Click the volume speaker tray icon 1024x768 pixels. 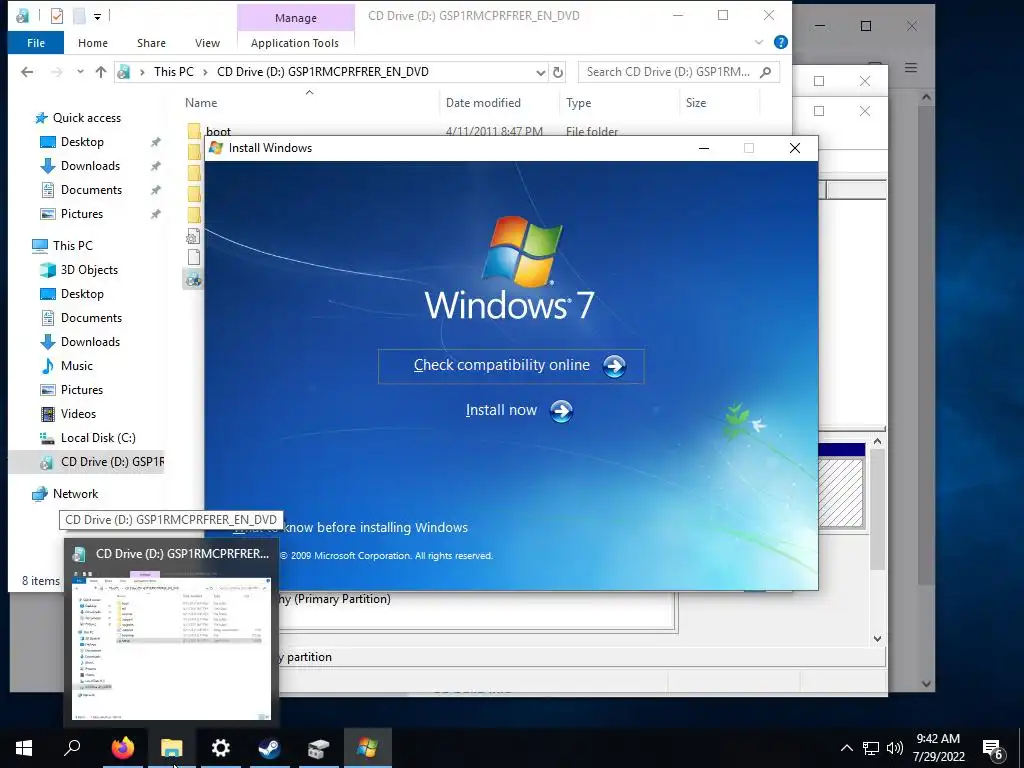[895, 748]
